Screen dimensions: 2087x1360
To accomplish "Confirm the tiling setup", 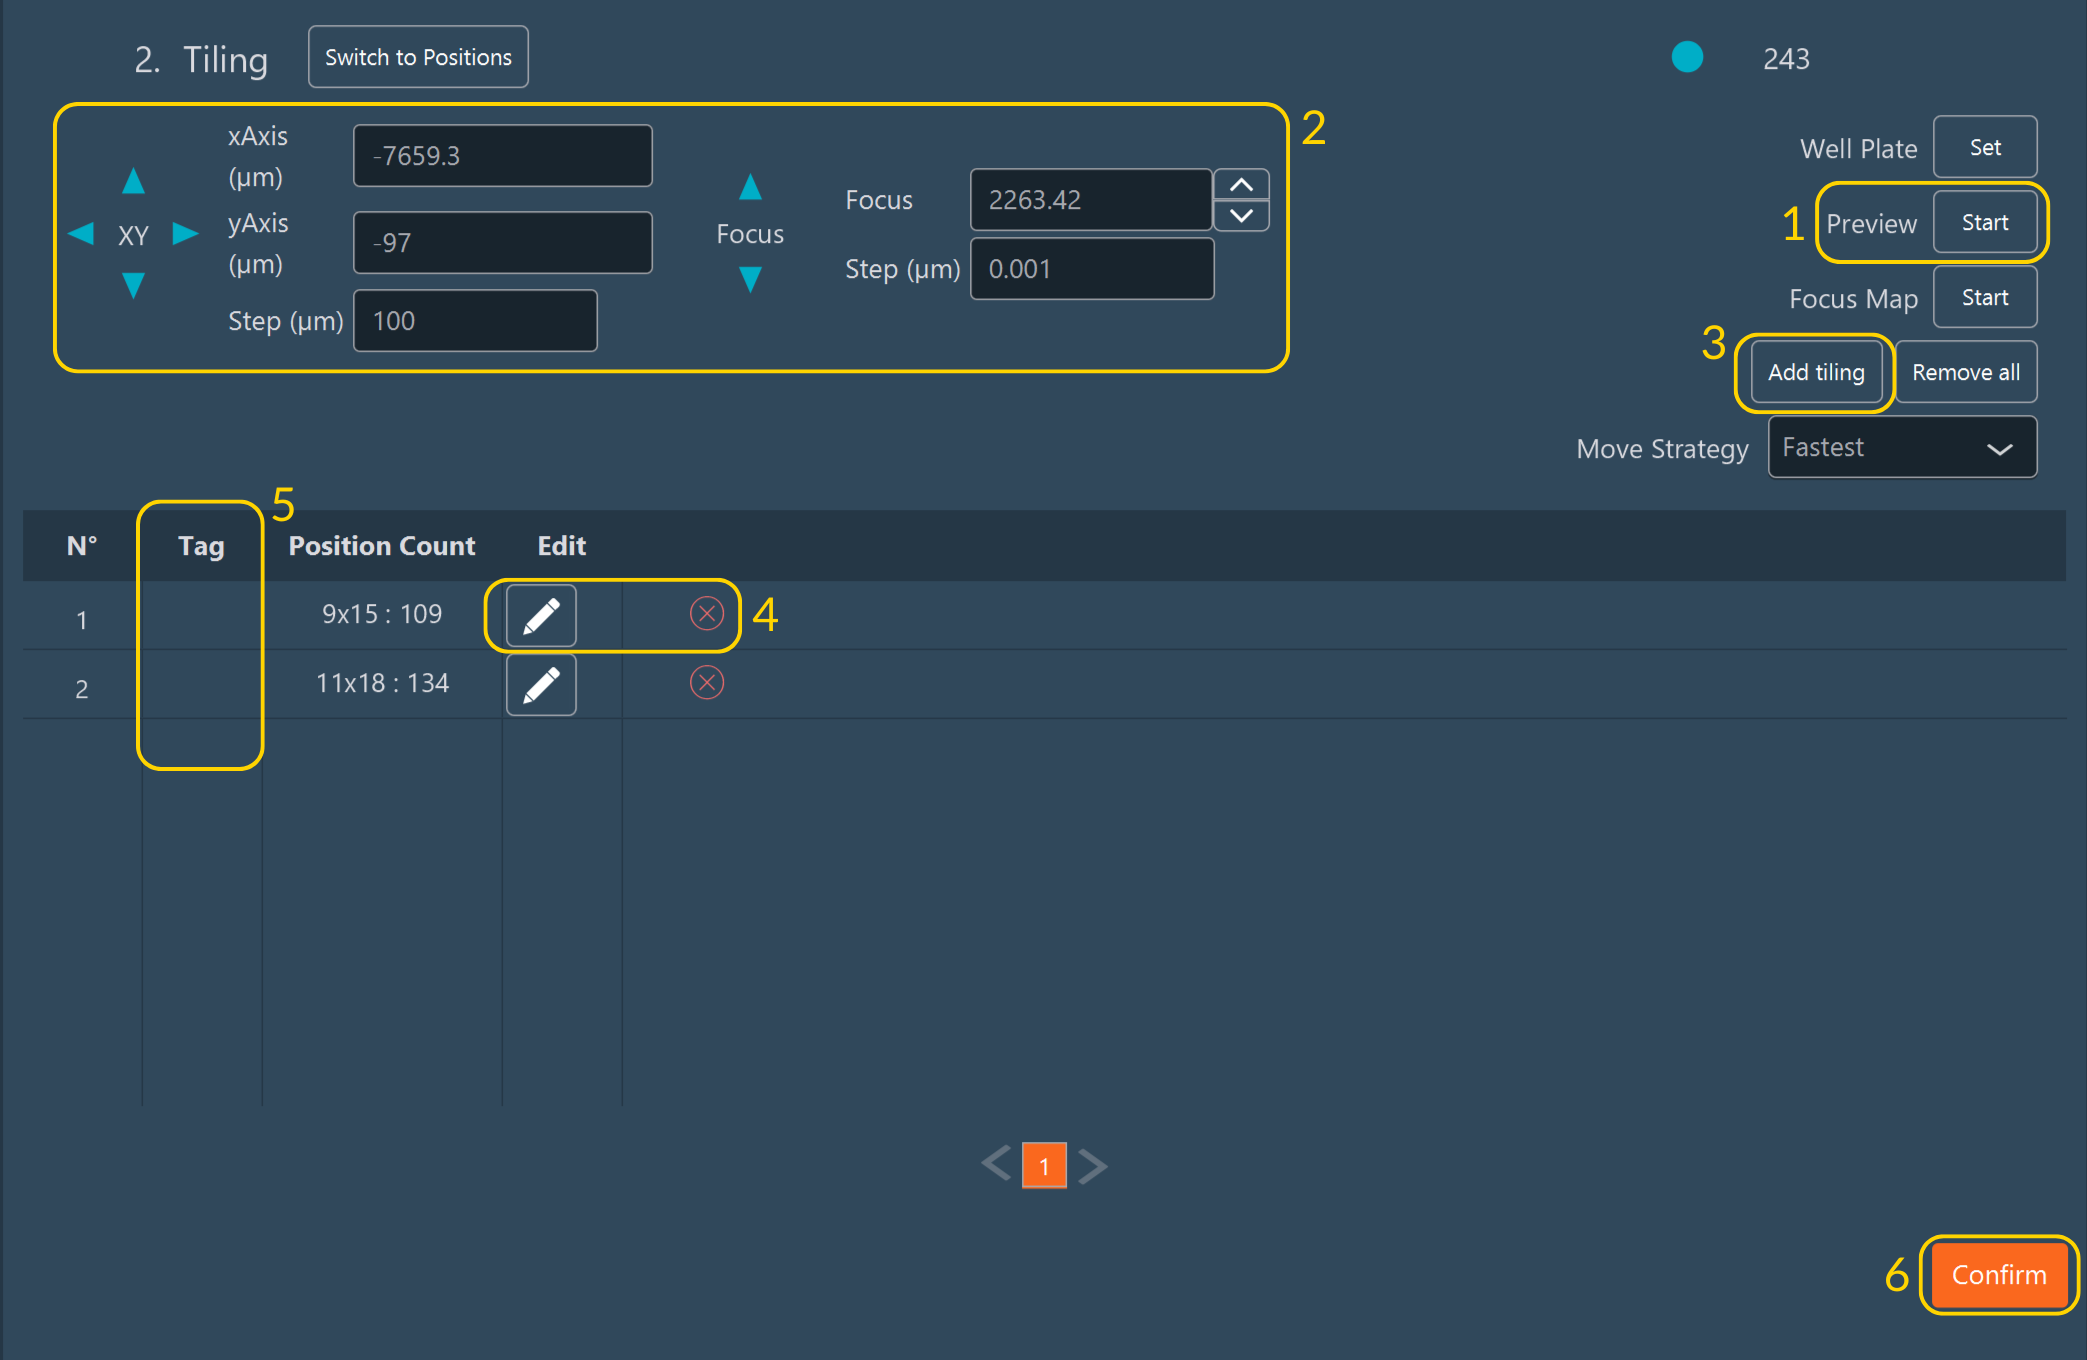I will click(x=1998, y=1275).
